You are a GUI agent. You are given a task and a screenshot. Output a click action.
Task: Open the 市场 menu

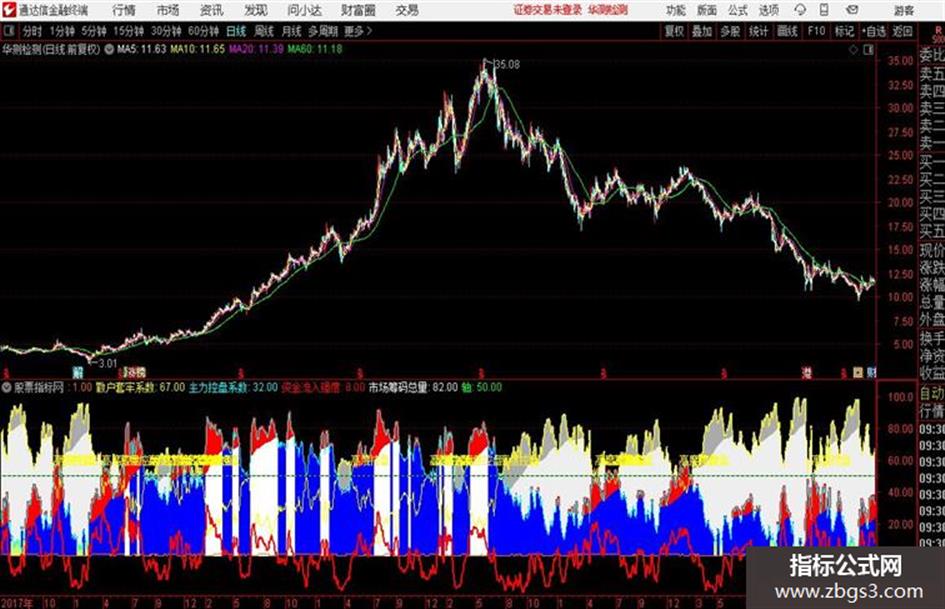[x=168, y=10]
